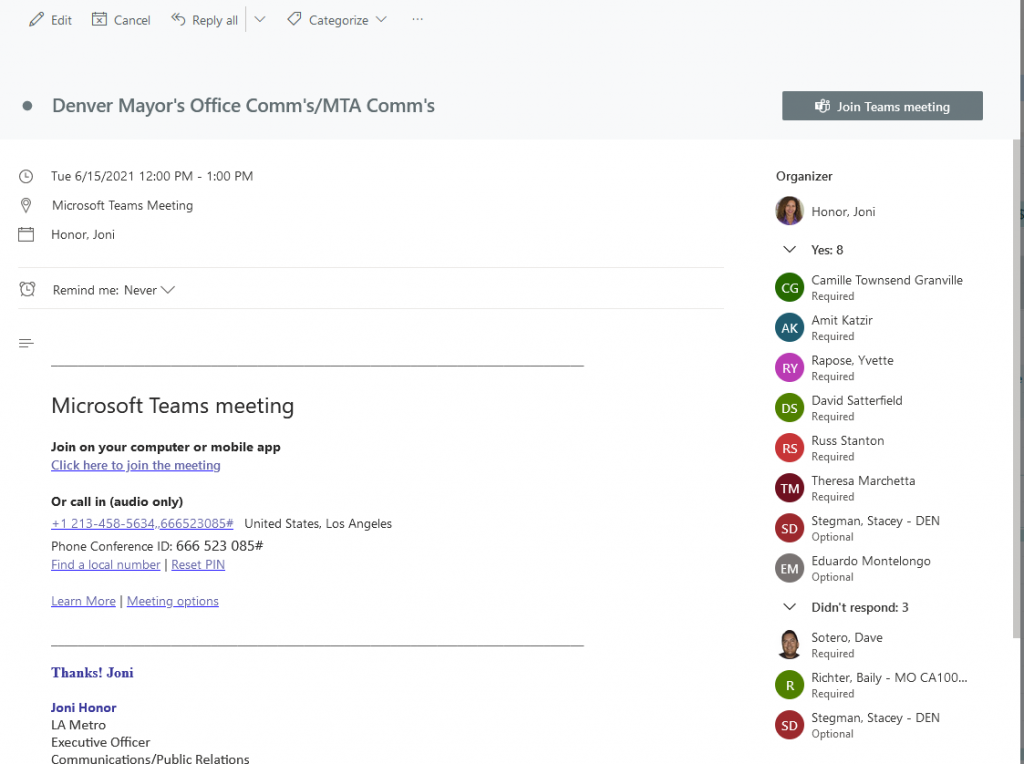Select attendee name Russ Stanton
The width and height of the screenshot is (1024, 764).
coord(848,441)
